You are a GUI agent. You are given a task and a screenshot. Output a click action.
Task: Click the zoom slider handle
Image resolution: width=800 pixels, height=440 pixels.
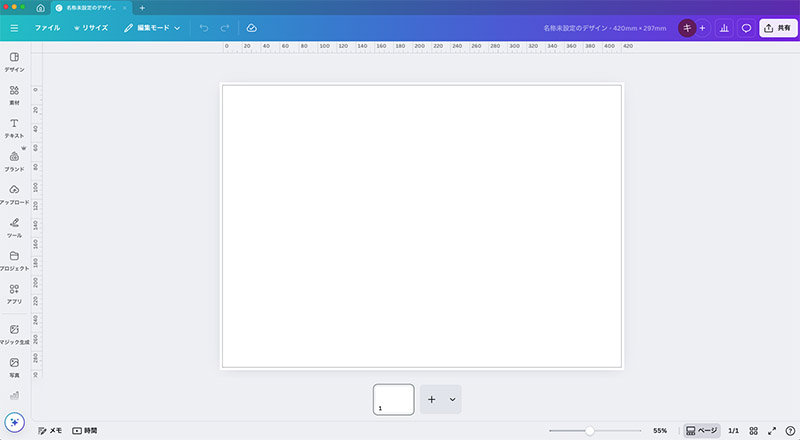(x=589, y=430)
